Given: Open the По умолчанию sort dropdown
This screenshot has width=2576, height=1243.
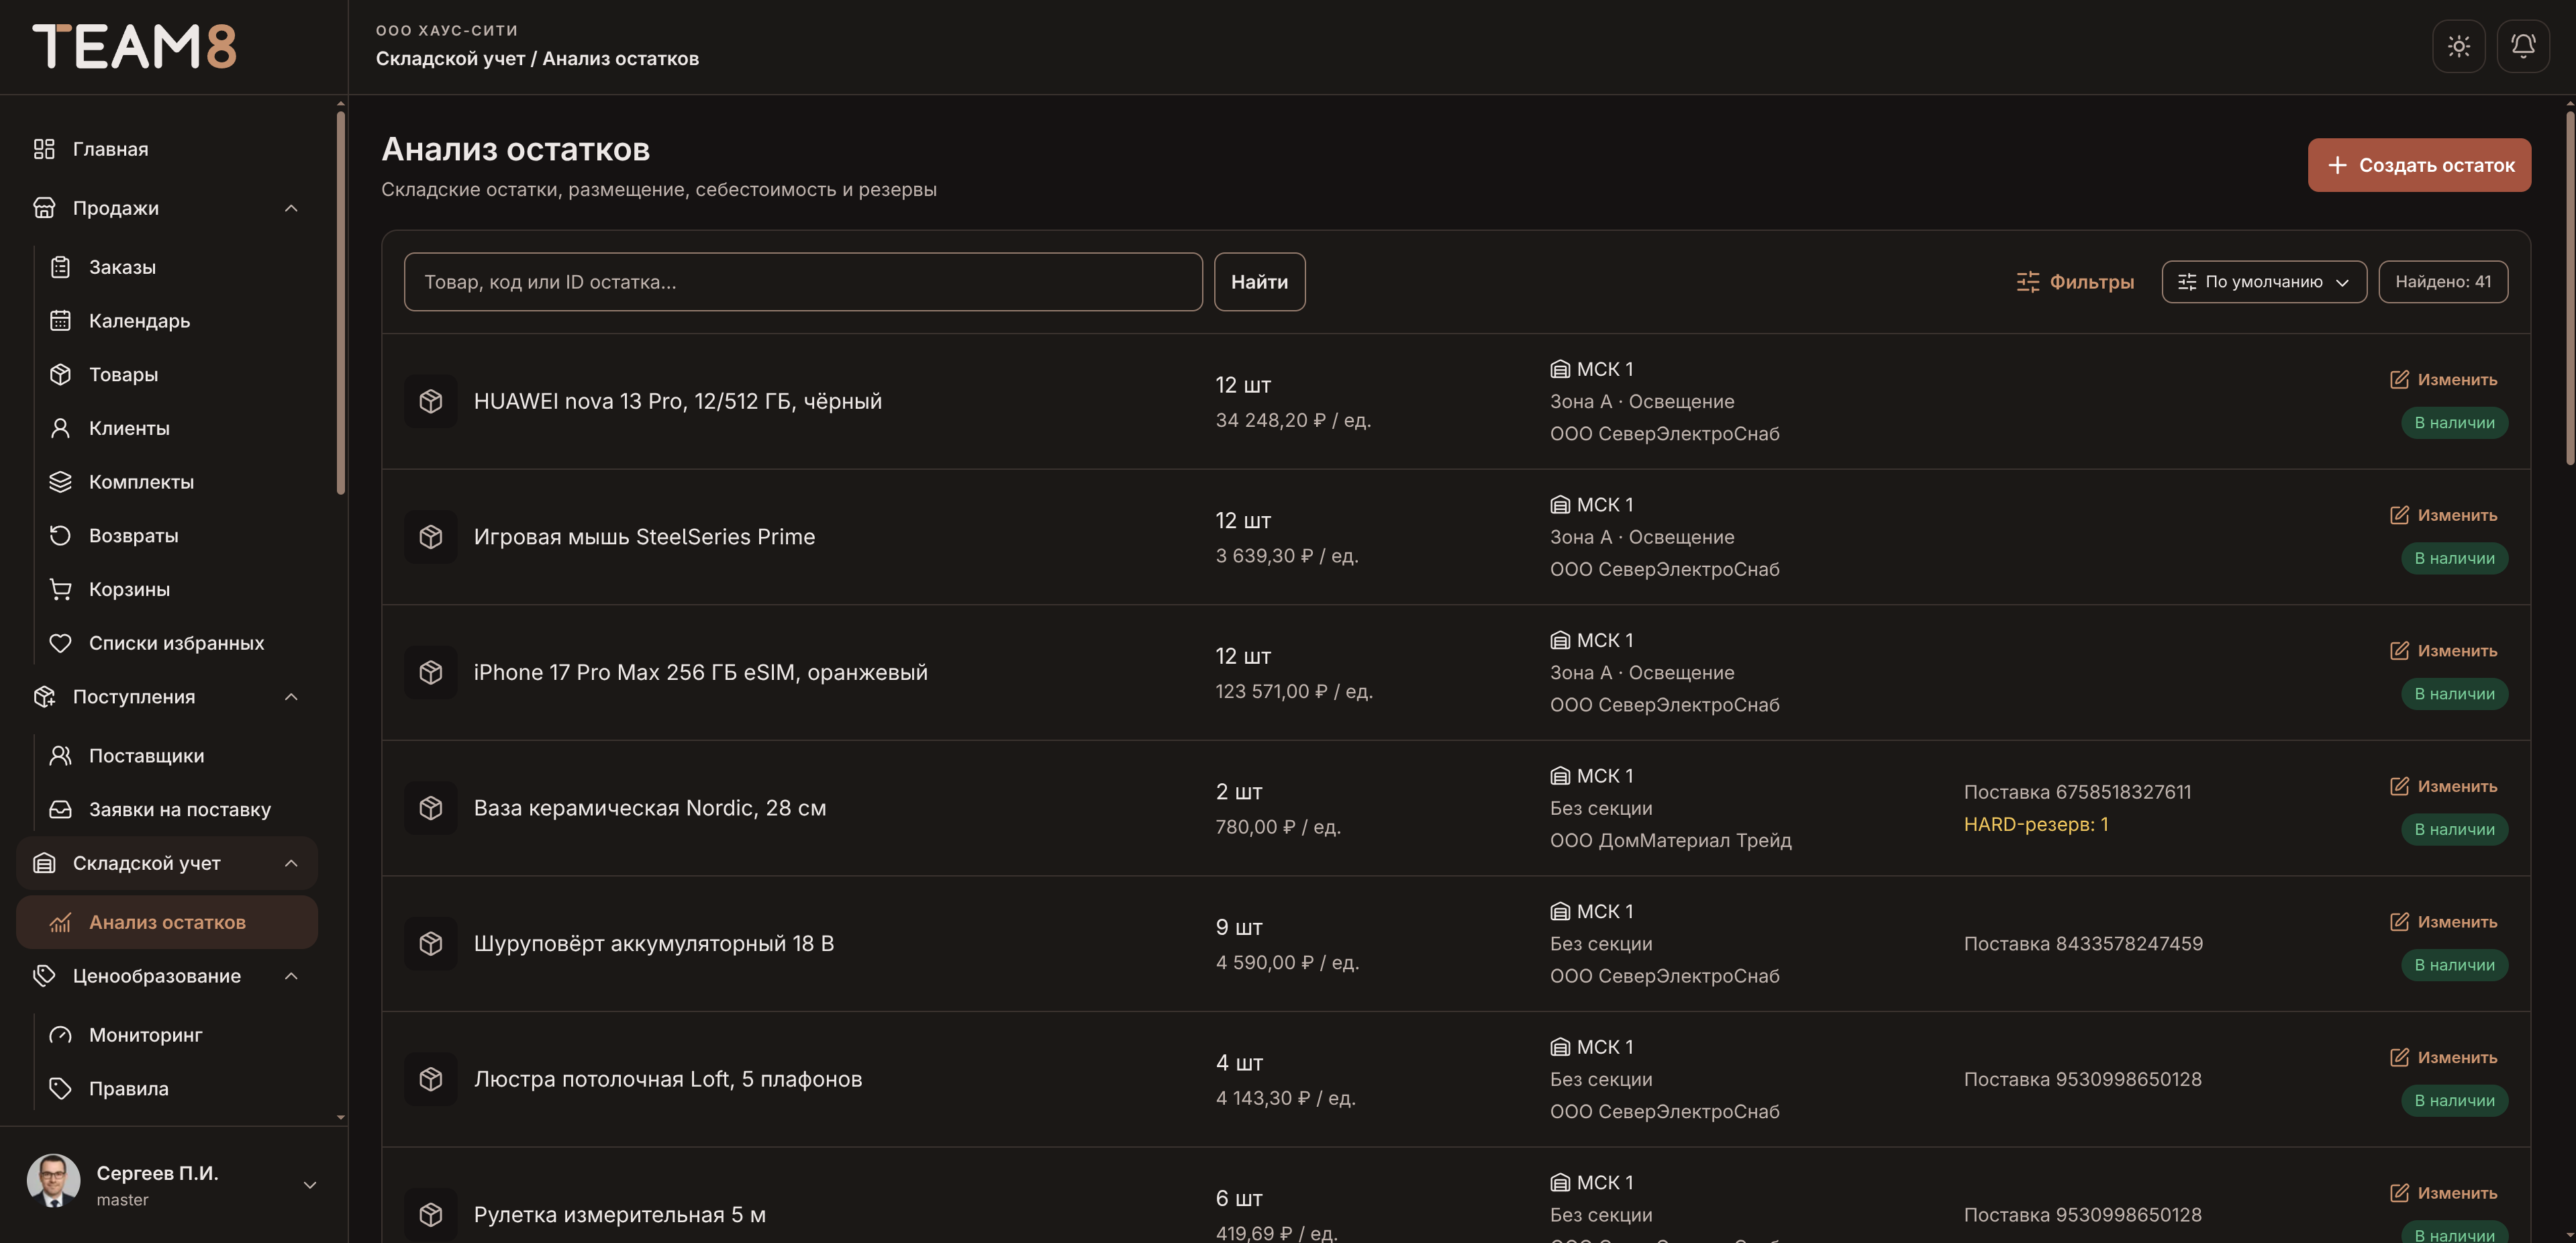Looking at the screenshot, I should click(2263, 282).
